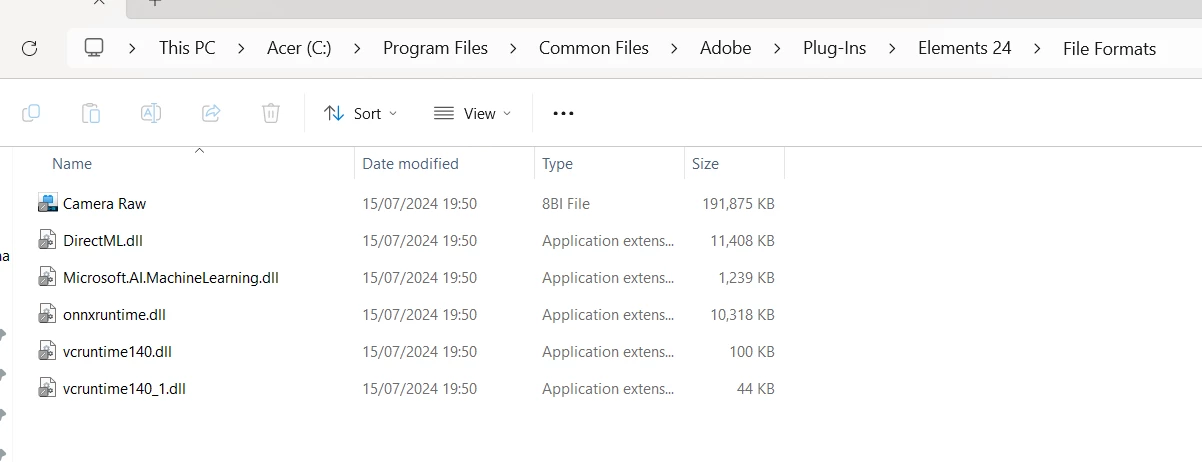Screen dimensions: 1202x462
Task: Navigate to Plug-Ins breadcrumb
Action: pos(834,48)
